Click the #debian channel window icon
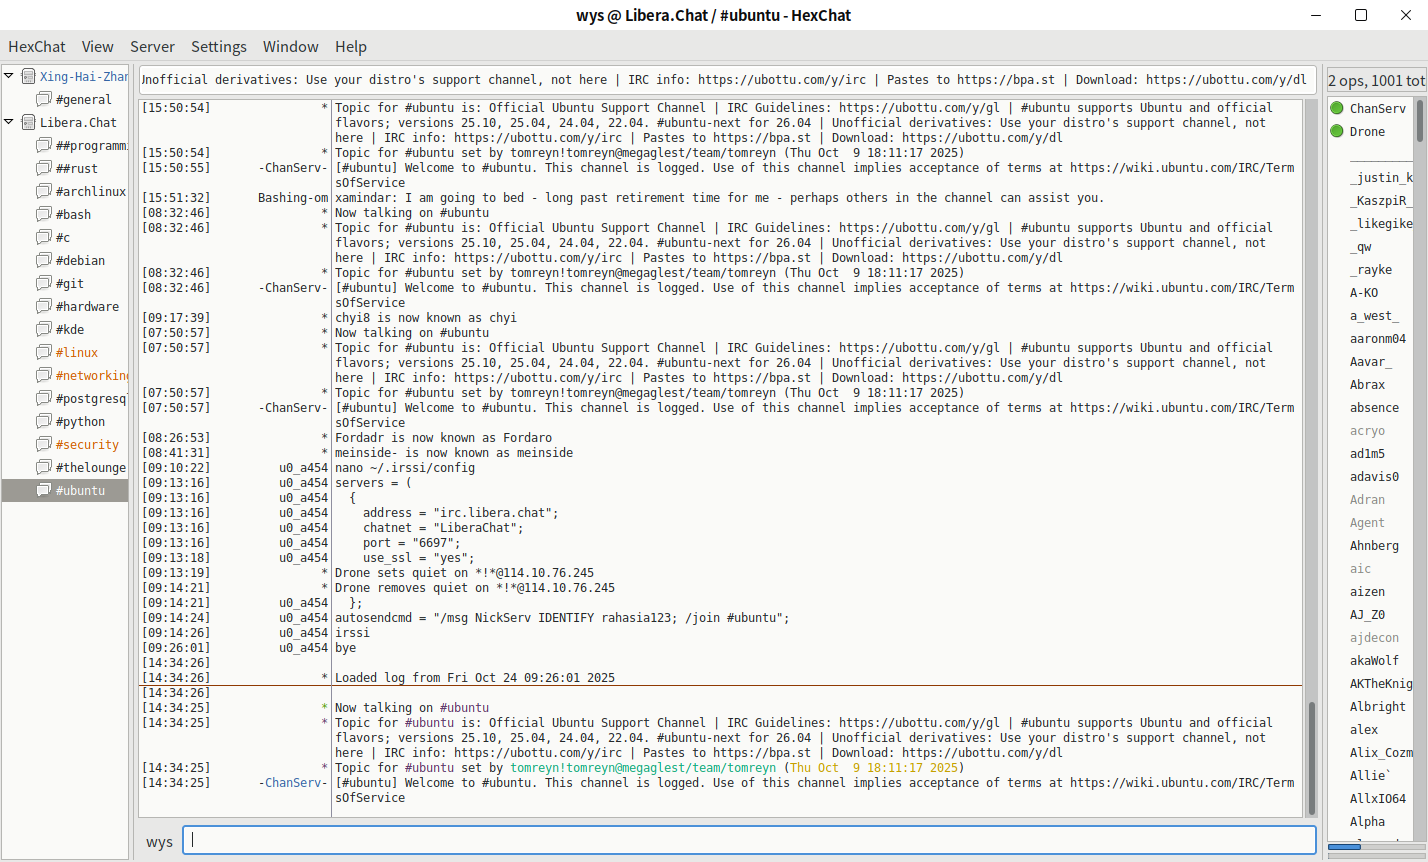The image size is (1428, 862). pos(43,260)
